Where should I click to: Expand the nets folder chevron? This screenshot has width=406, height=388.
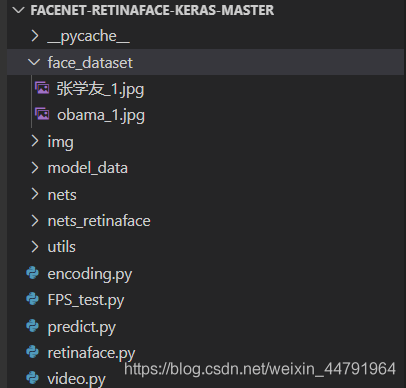click(35, 194)
